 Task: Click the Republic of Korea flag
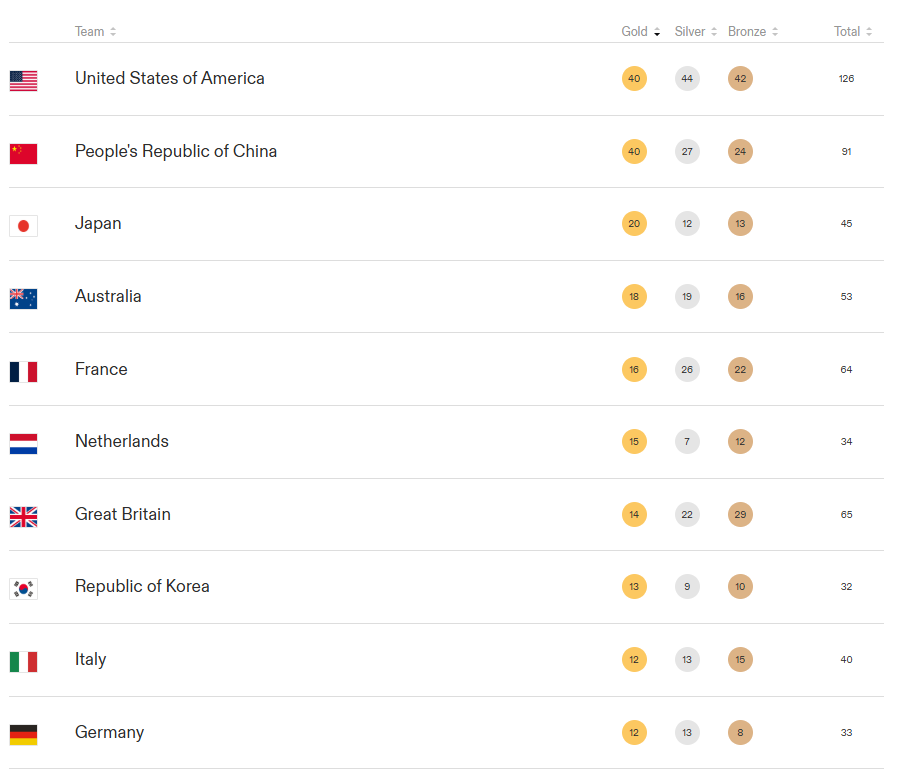(23, 589)
